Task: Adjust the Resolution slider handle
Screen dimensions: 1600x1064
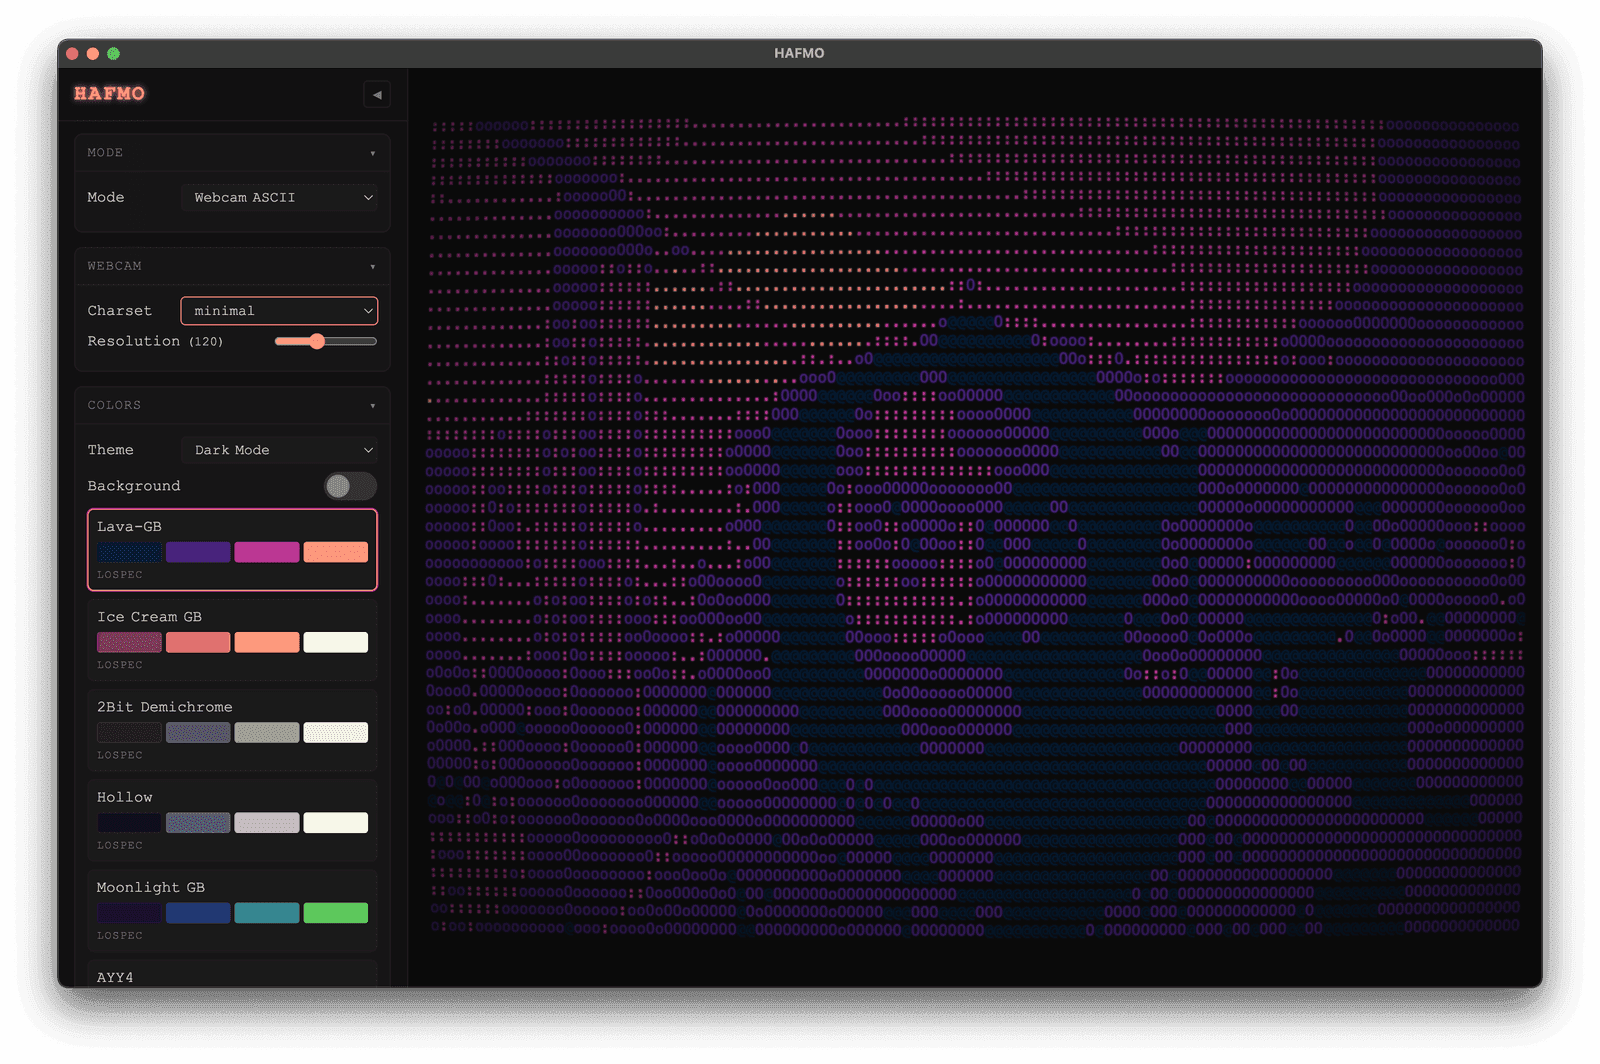Action: [x=317, y=342]
